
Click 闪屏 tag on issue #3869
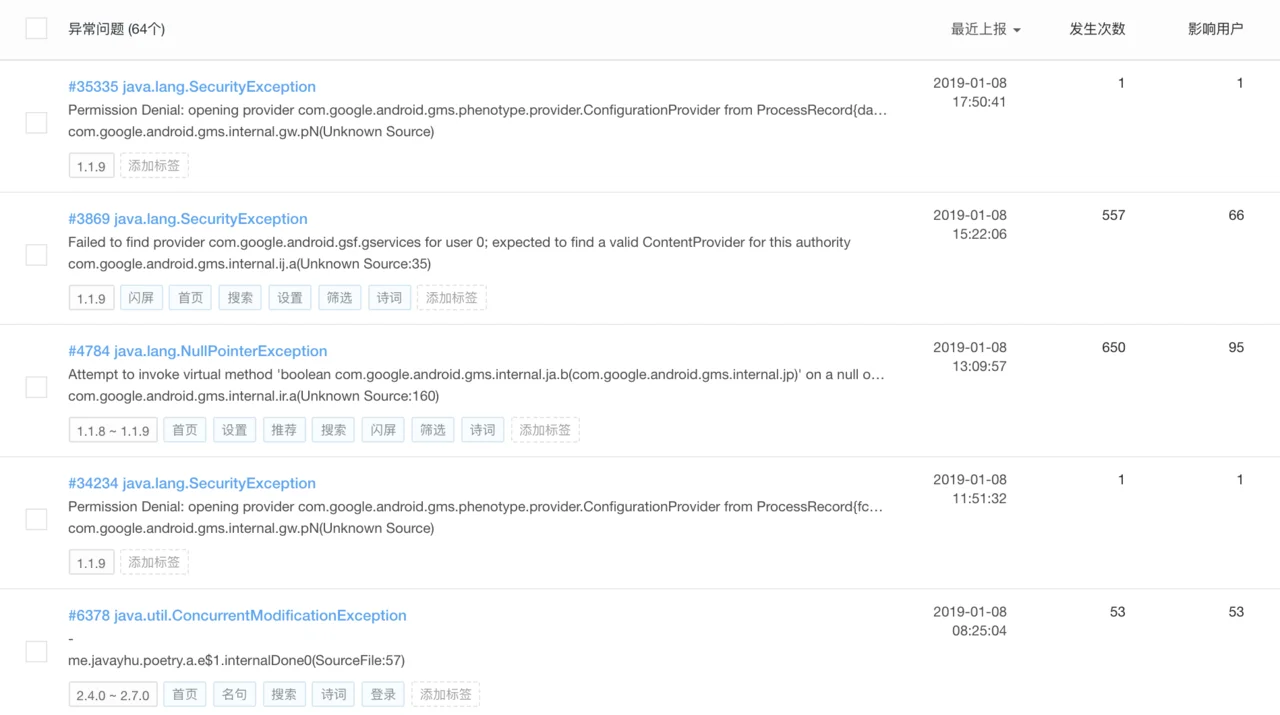(x=141, y=298)
